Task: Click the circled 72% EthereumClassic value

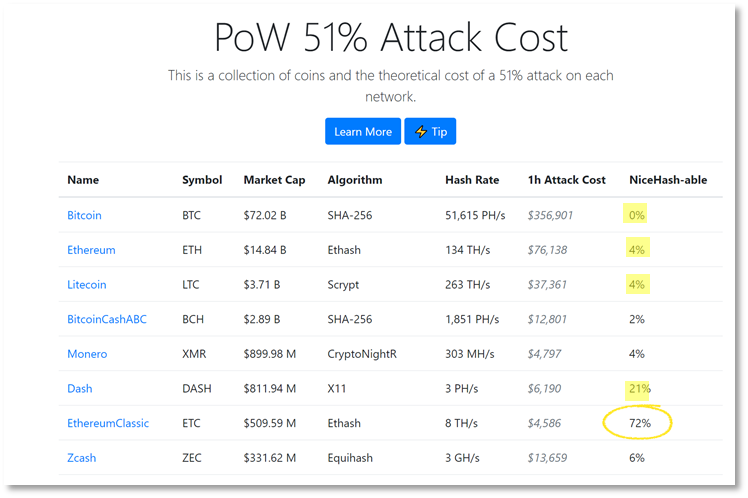Action: tap(640, 423)
